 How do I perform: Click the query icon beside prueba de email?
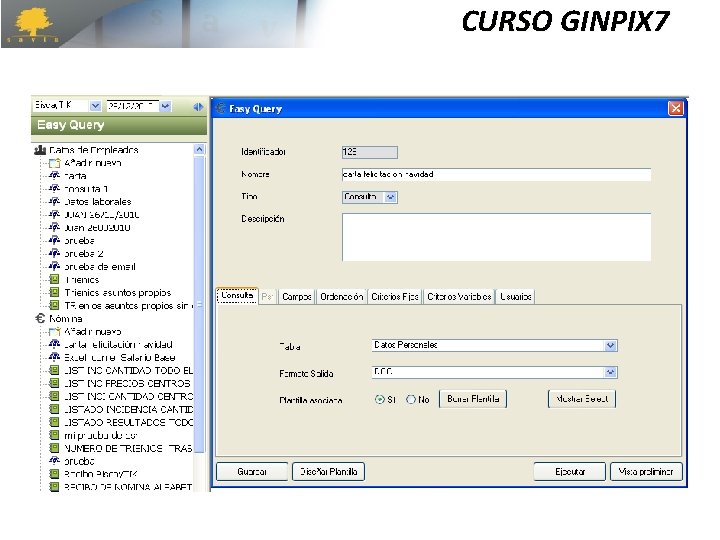click(x=54, y=266)
